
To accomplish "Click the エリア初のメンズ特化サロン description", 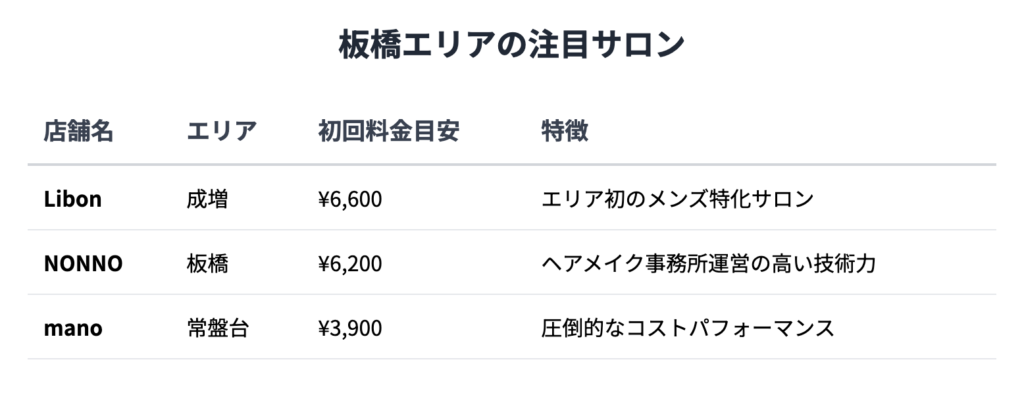I will tap(678, 199).
